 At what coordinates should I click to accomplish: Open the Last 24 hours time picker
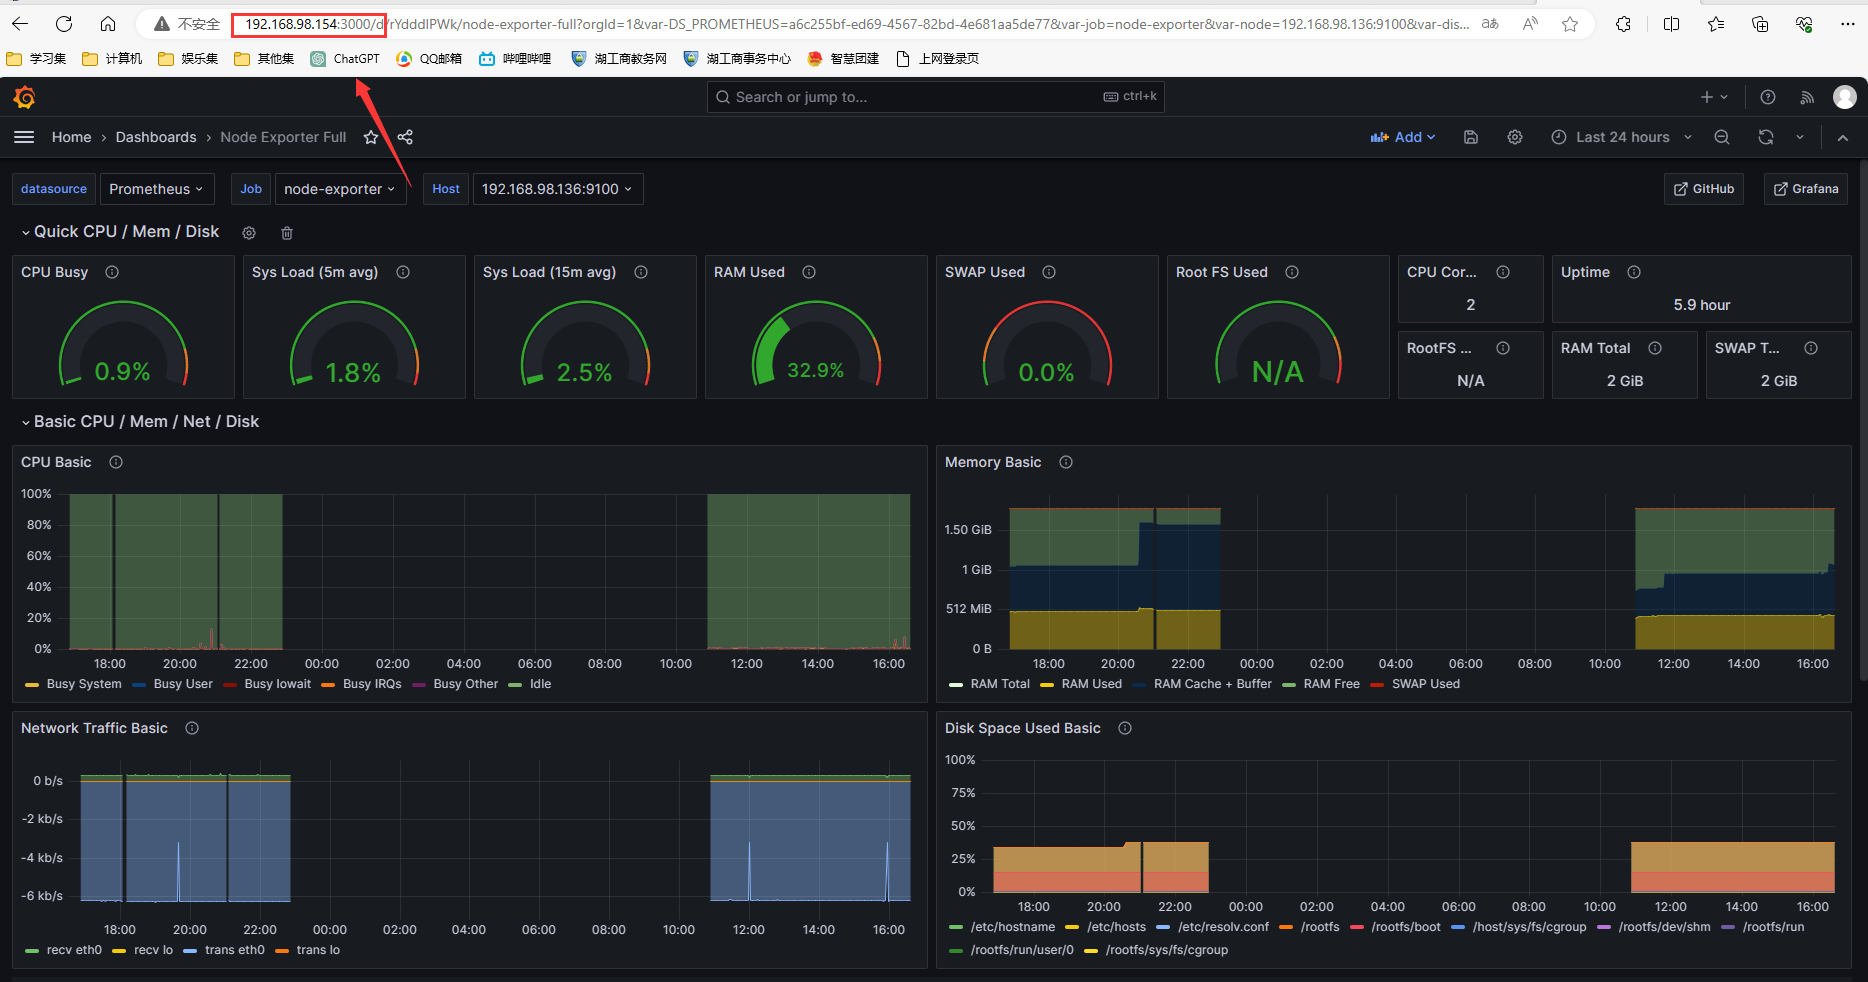point(1621,137)
